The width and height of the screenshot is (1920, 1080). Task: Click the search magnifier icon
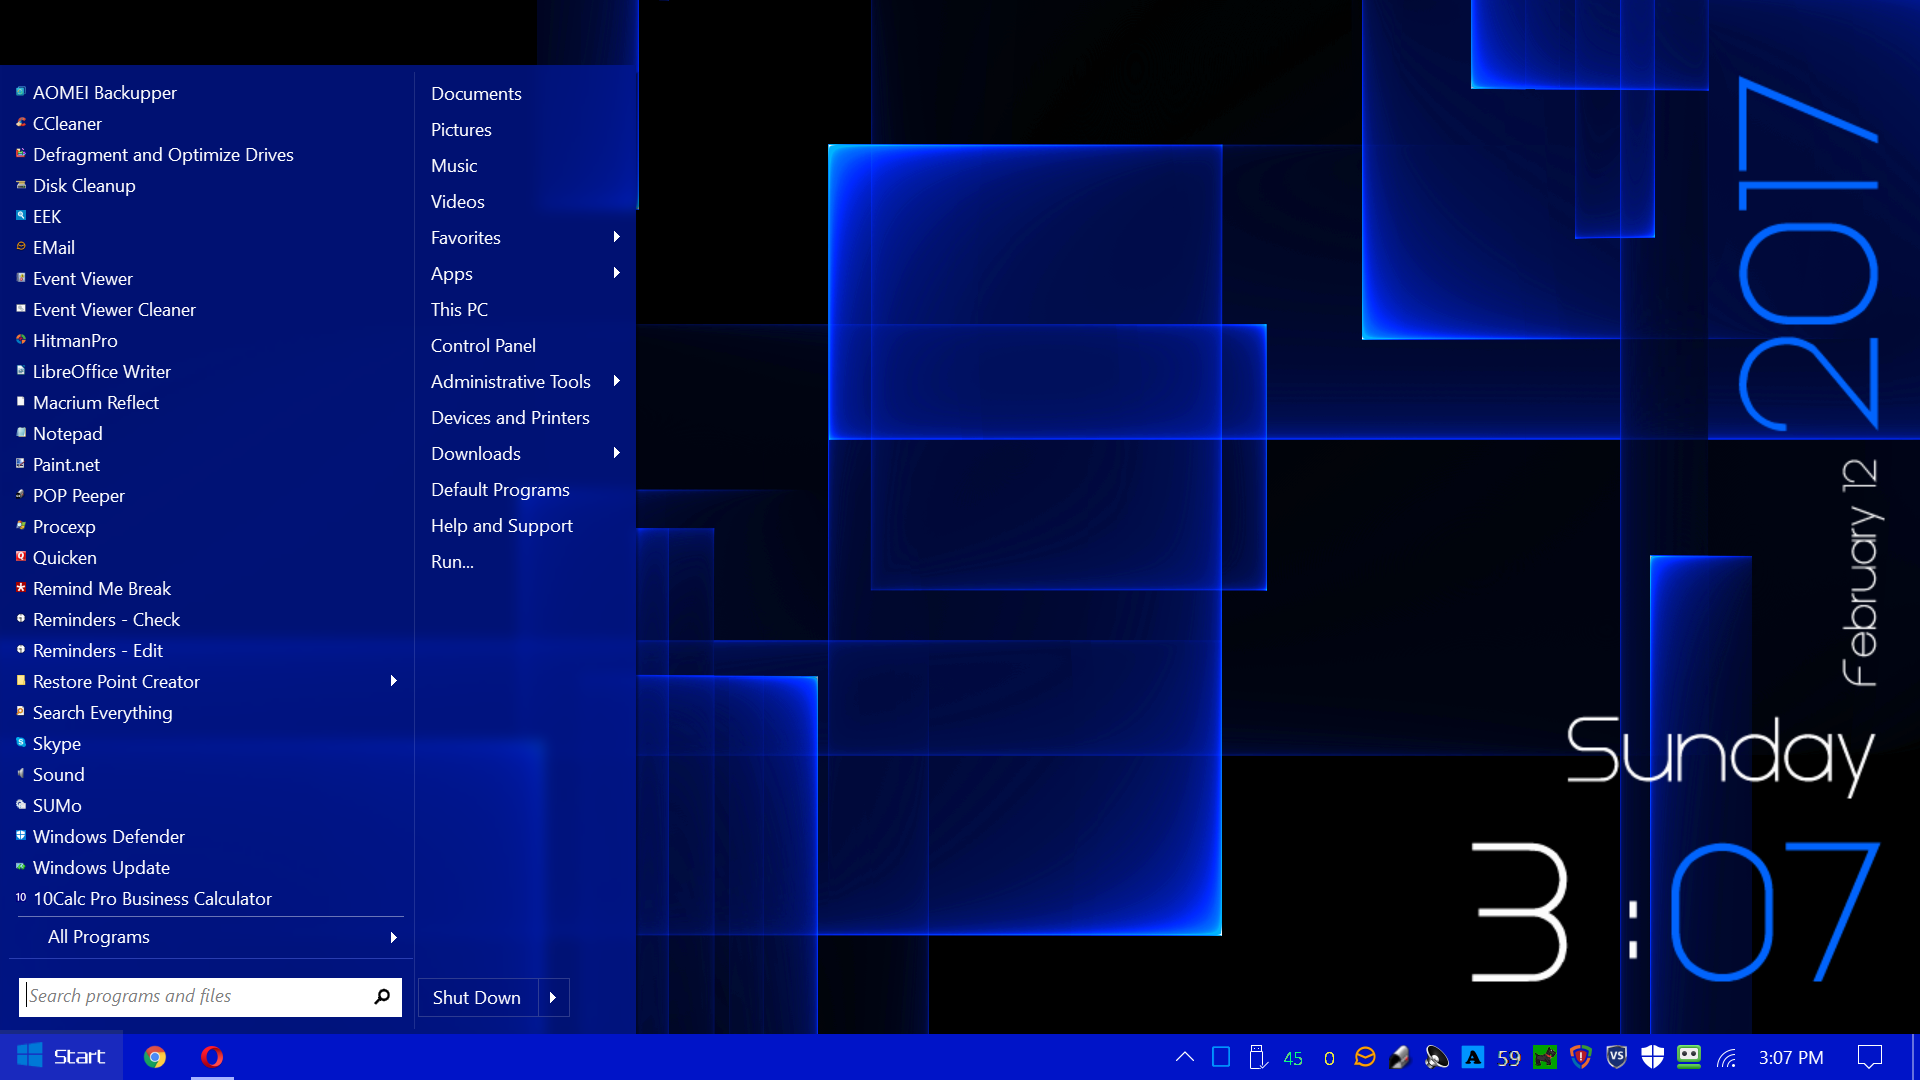[382, 996]
